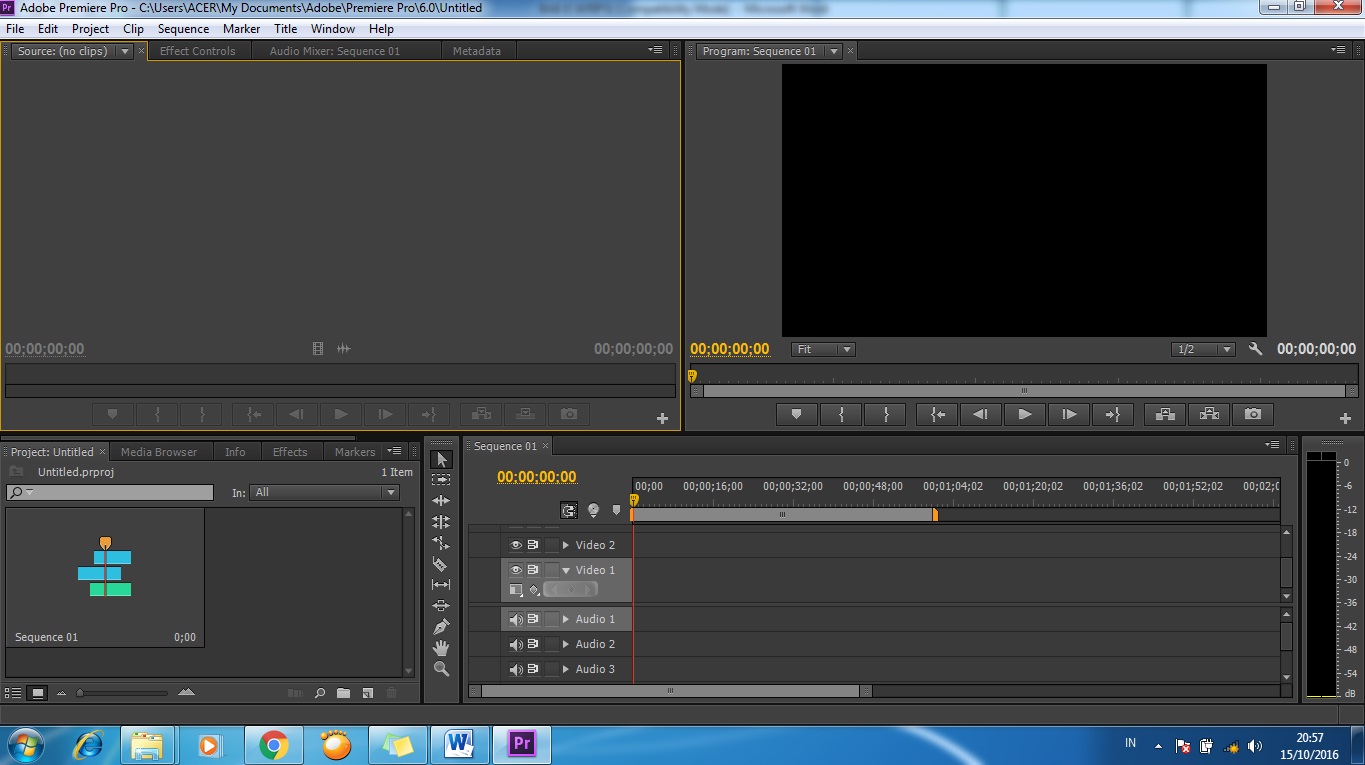Select the Slip tool
The height and width of the screenshot is (765, 1365).
pos(441,585)
